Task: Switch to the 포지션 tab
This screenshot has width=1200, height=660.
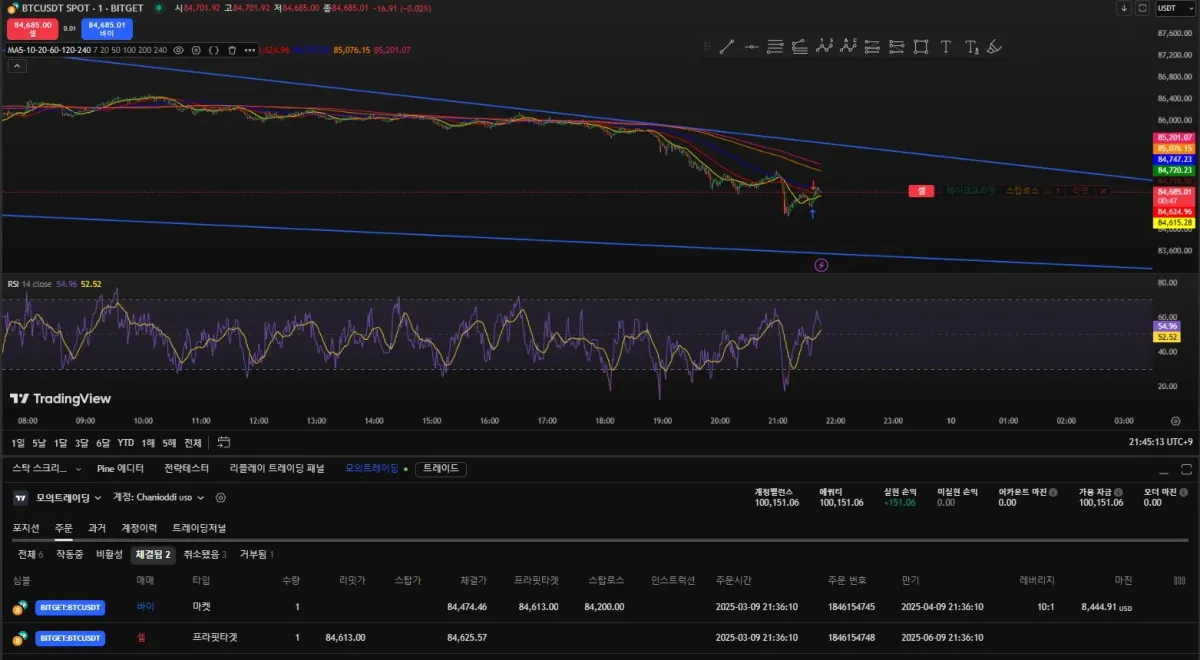Action: (26, 528)
